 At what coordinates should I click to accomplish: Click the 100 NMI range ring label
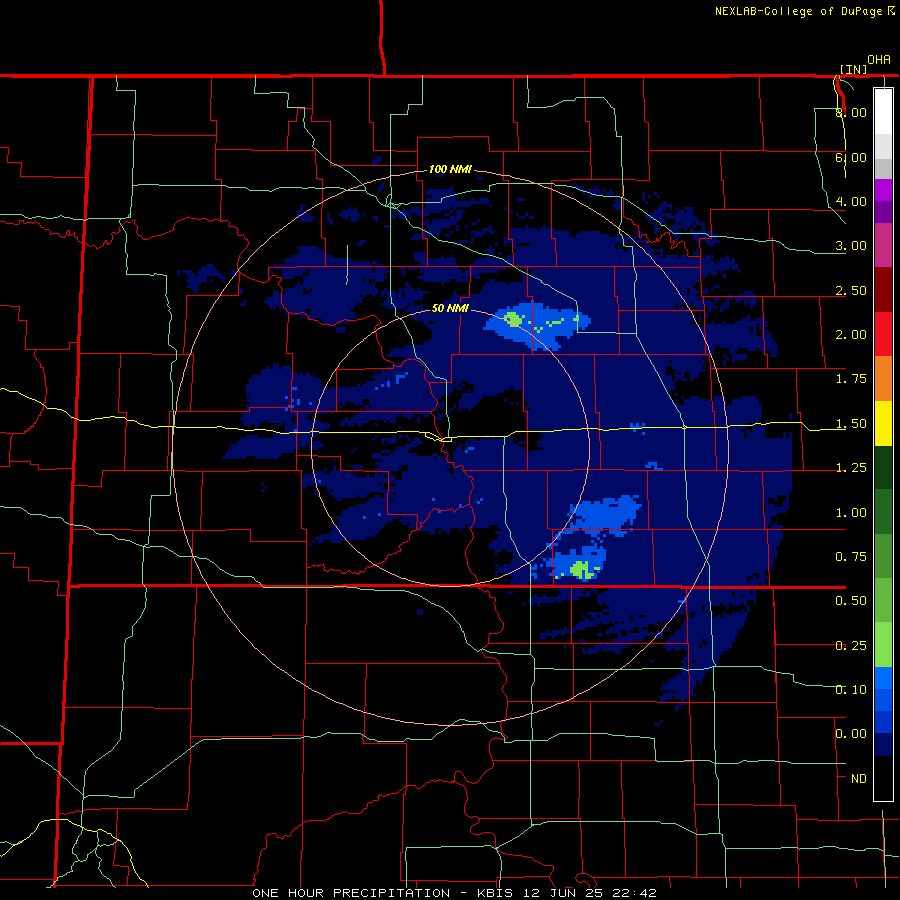pos(451,169)
